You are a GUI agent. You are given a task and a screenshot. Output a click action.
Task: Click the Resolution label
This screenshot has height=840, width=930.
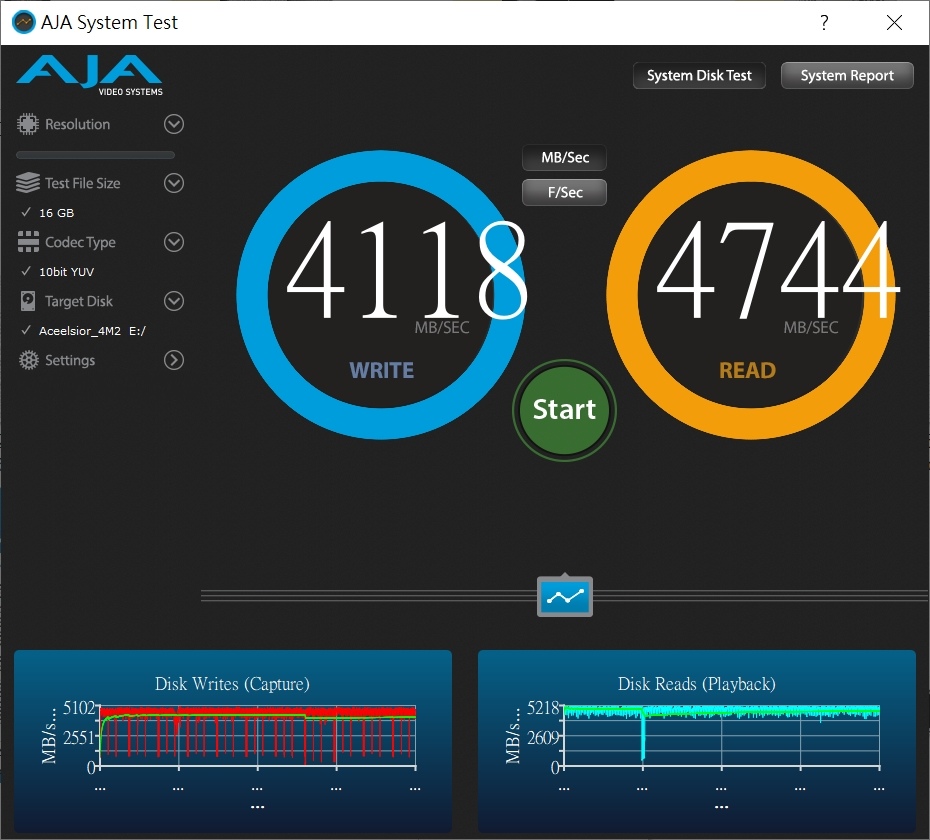(x=78, y=124)
